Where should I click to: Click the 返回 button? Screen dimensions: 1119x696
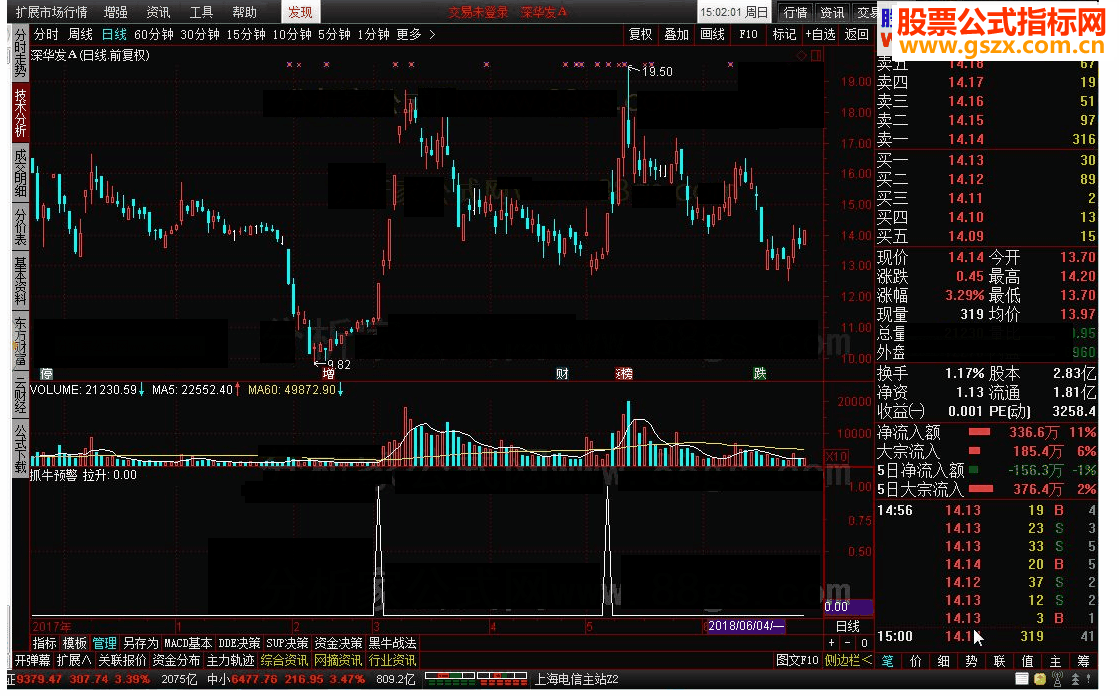point(856,34)
